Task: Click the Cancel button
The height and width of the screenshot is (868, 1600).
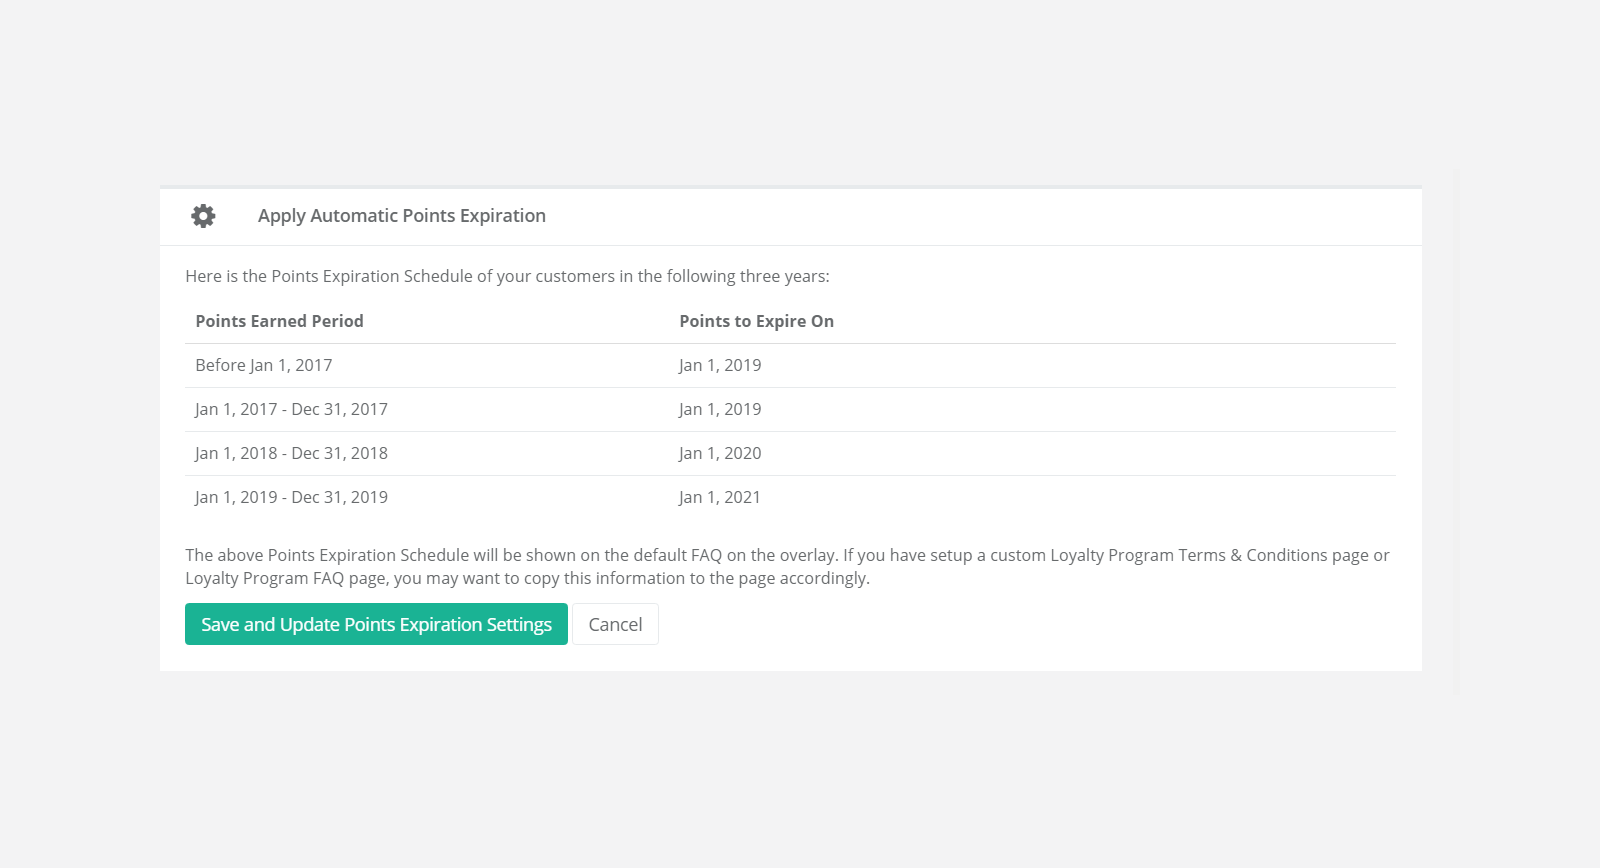Action: 615,624
